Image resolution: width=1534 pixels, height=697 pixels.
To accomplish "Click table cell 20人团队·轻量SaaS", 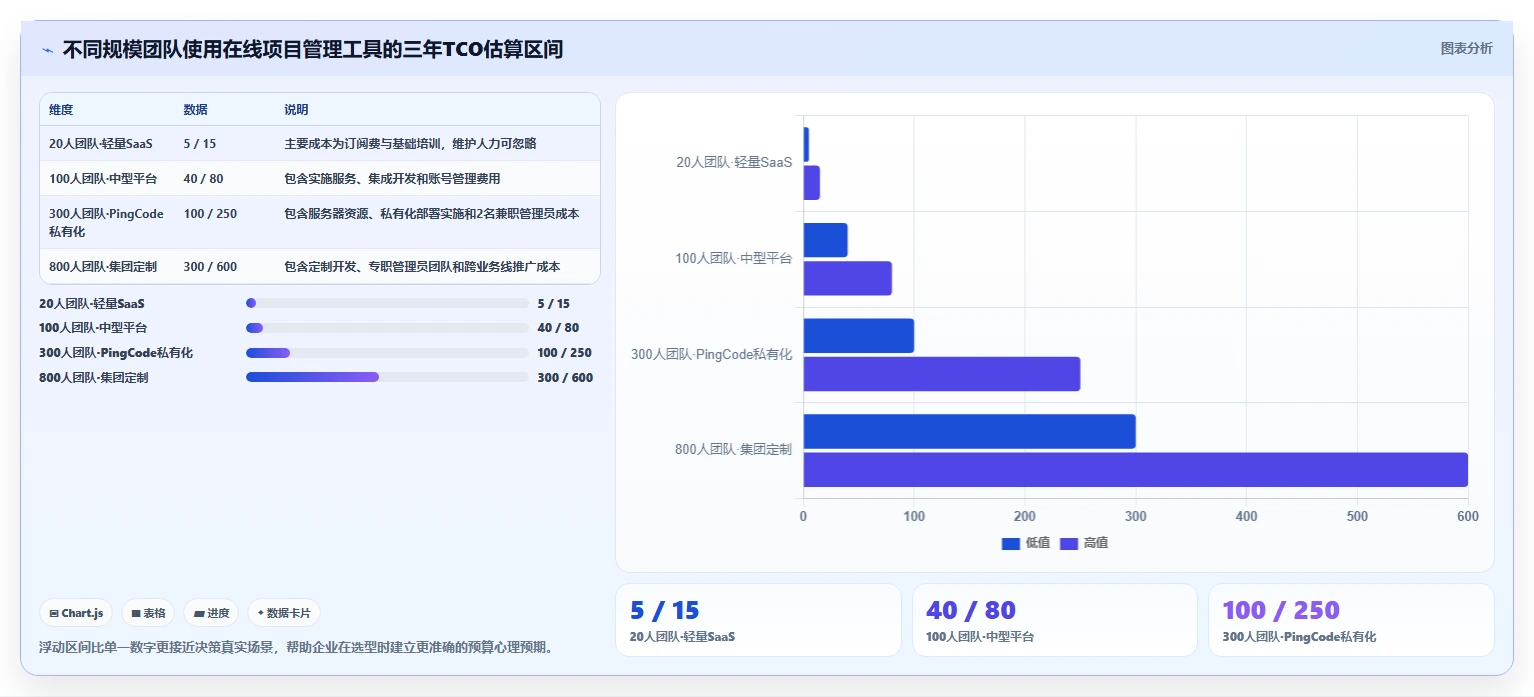I will [101, 144].
